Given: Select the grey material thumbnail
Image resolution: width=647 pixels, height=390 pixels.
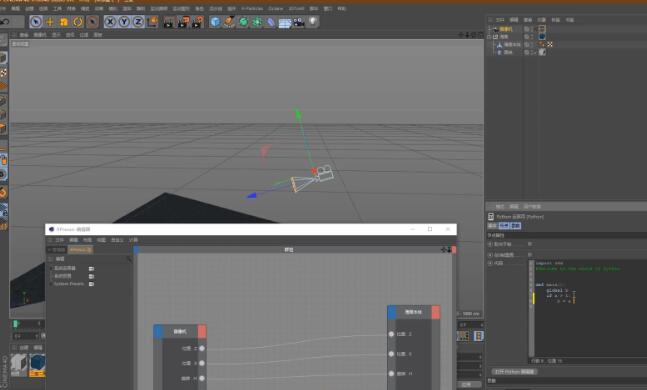Looking at the screenshot, I should click(19, 364).
